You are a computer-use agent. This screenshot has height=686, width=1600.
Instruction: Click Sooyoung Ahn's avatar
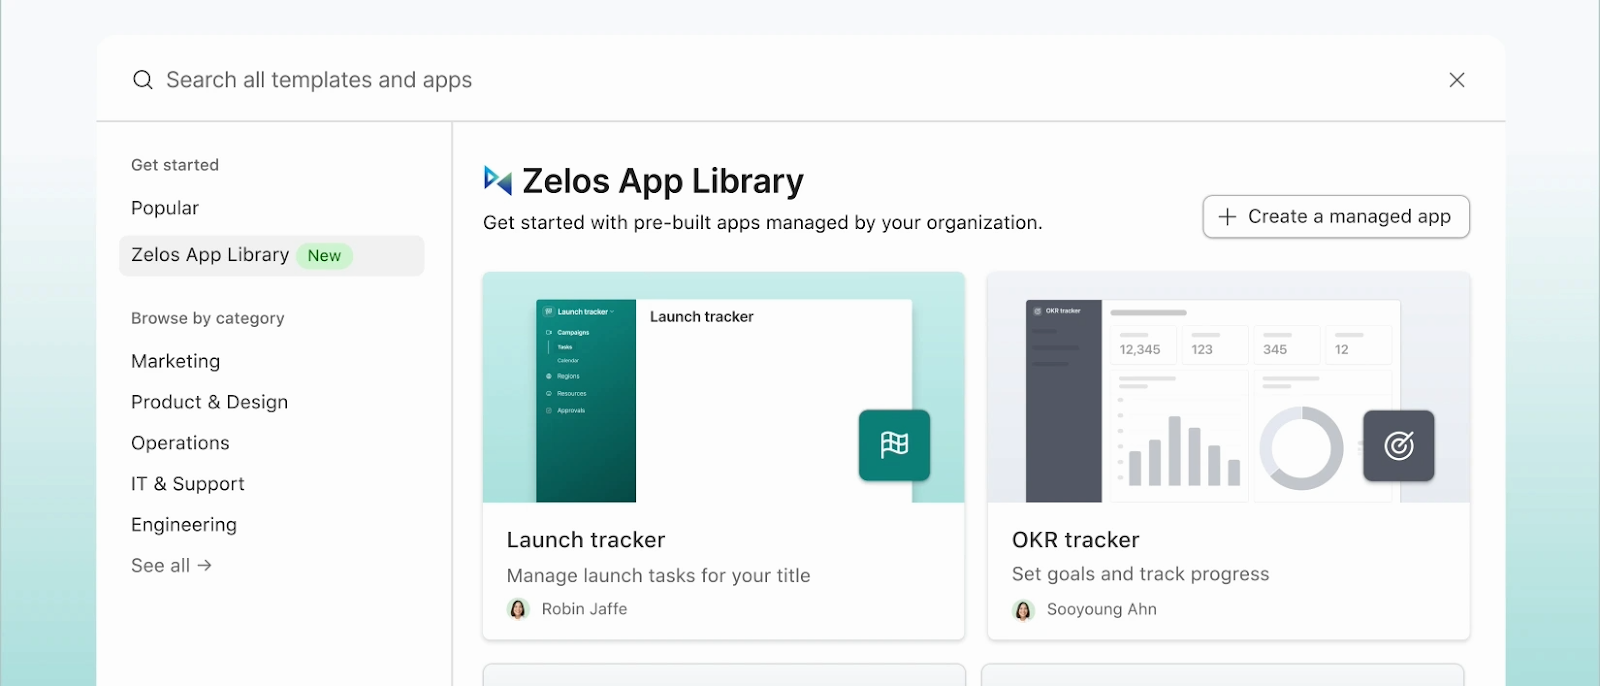(x=1023, y=610)
